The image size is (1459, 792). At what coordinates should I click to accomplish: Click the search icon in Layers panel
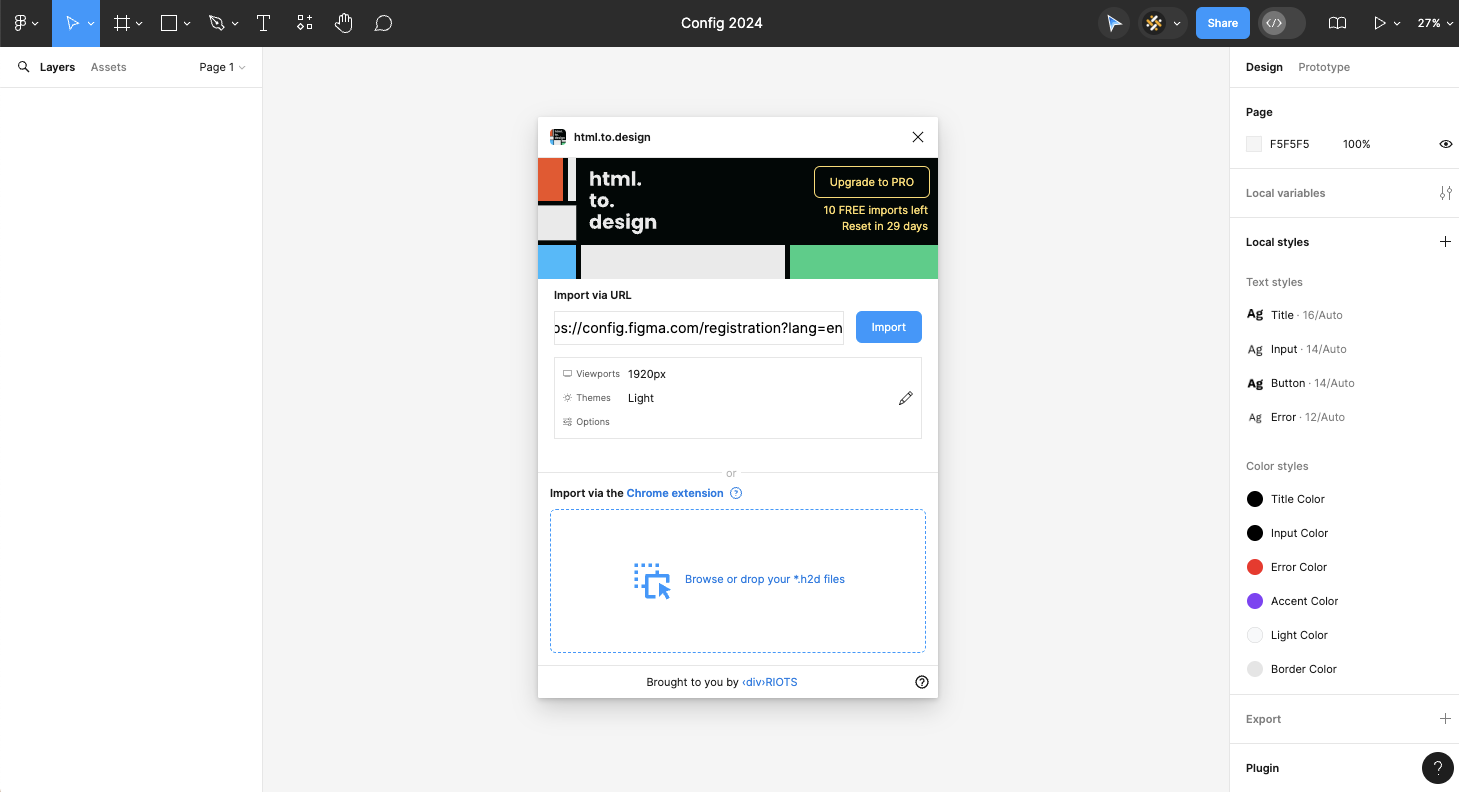click(x=24, y=67)
